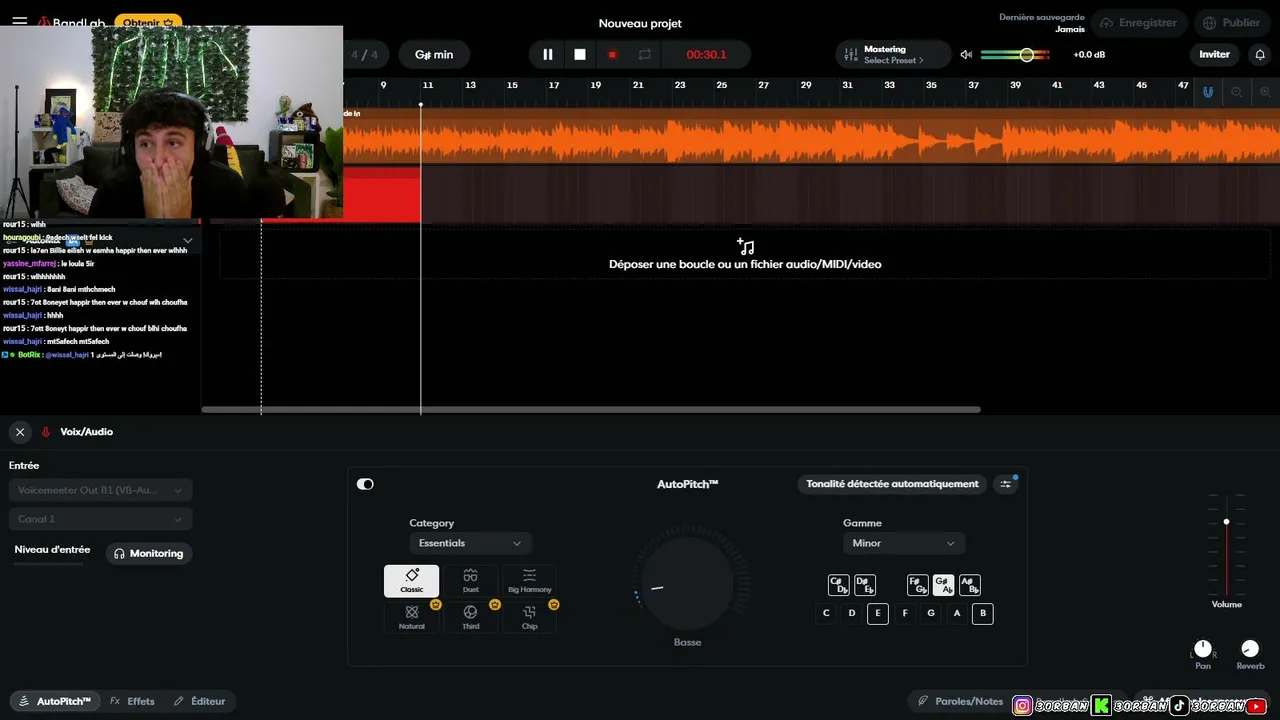Click the Tonalité détectée automatiquement button

(892, 484)
